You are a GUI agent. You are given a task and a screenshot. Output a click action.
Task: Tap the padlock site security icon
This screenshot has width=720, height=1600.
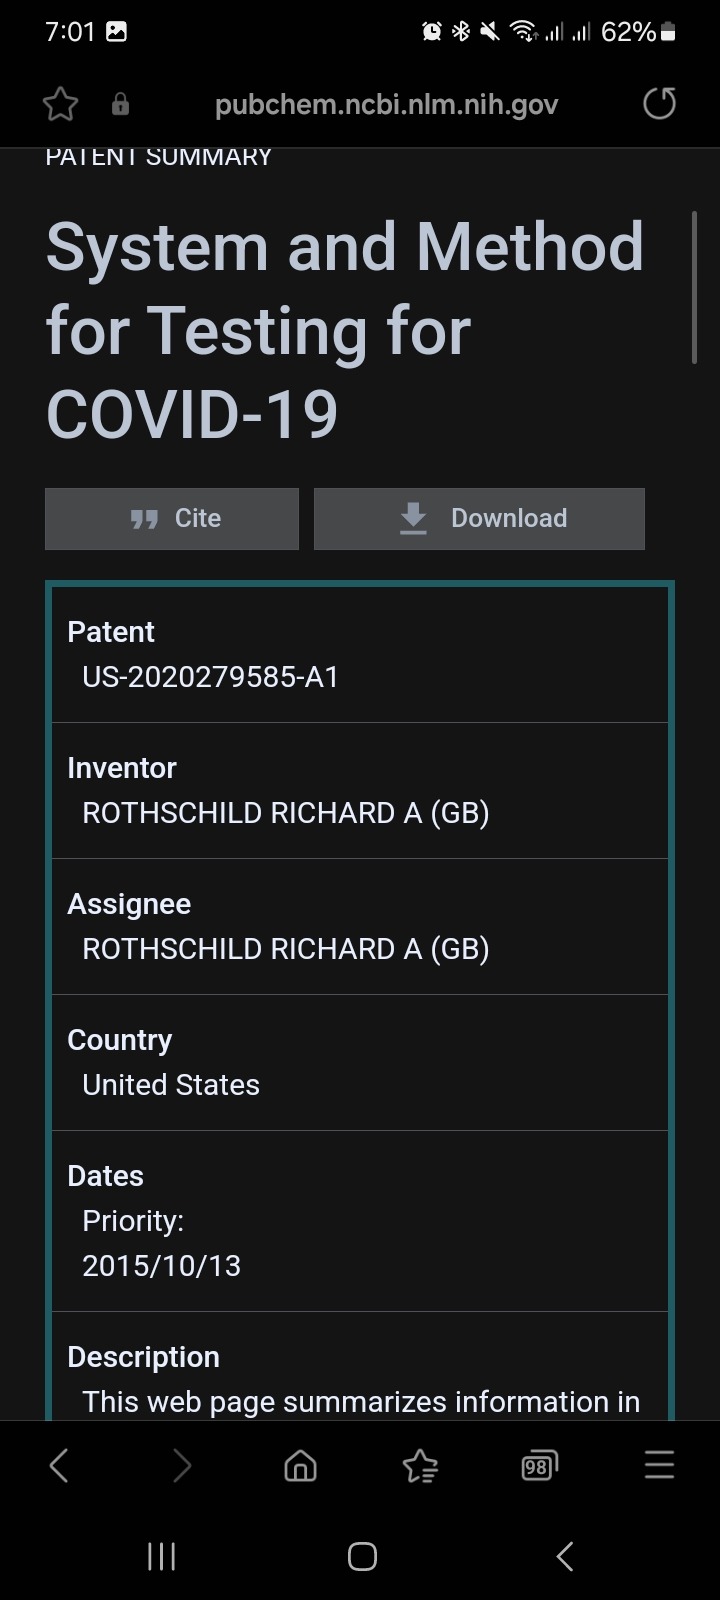[120, 104]
